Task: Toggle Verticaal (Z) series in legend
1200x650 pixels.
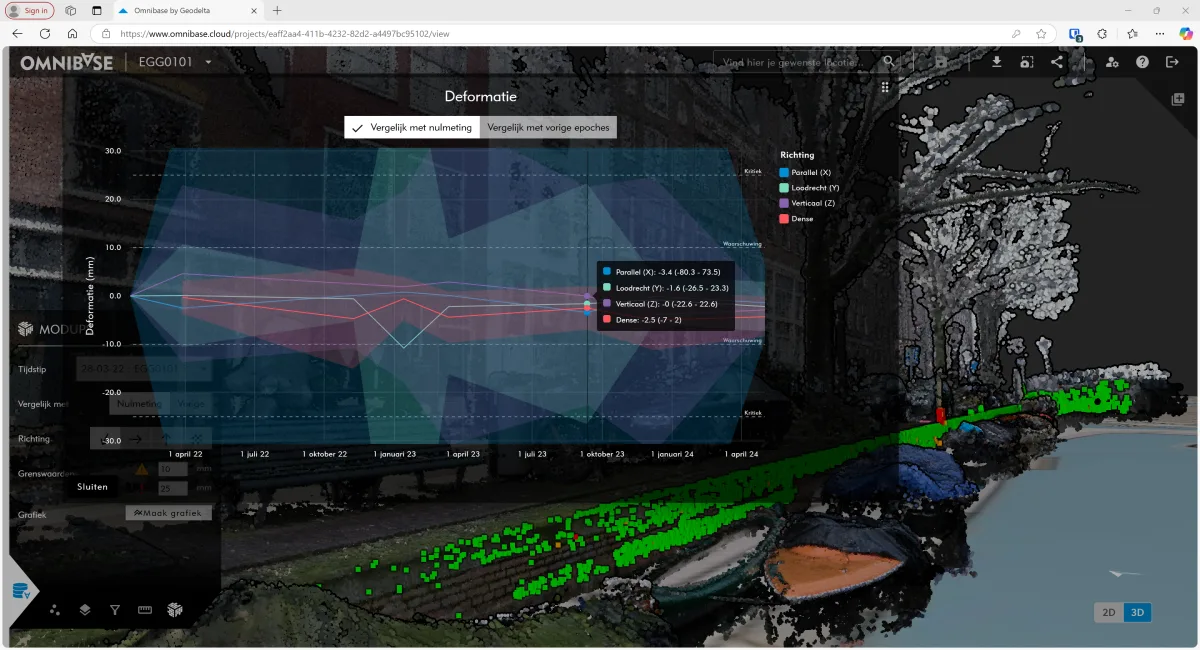Action: [808, 203]
